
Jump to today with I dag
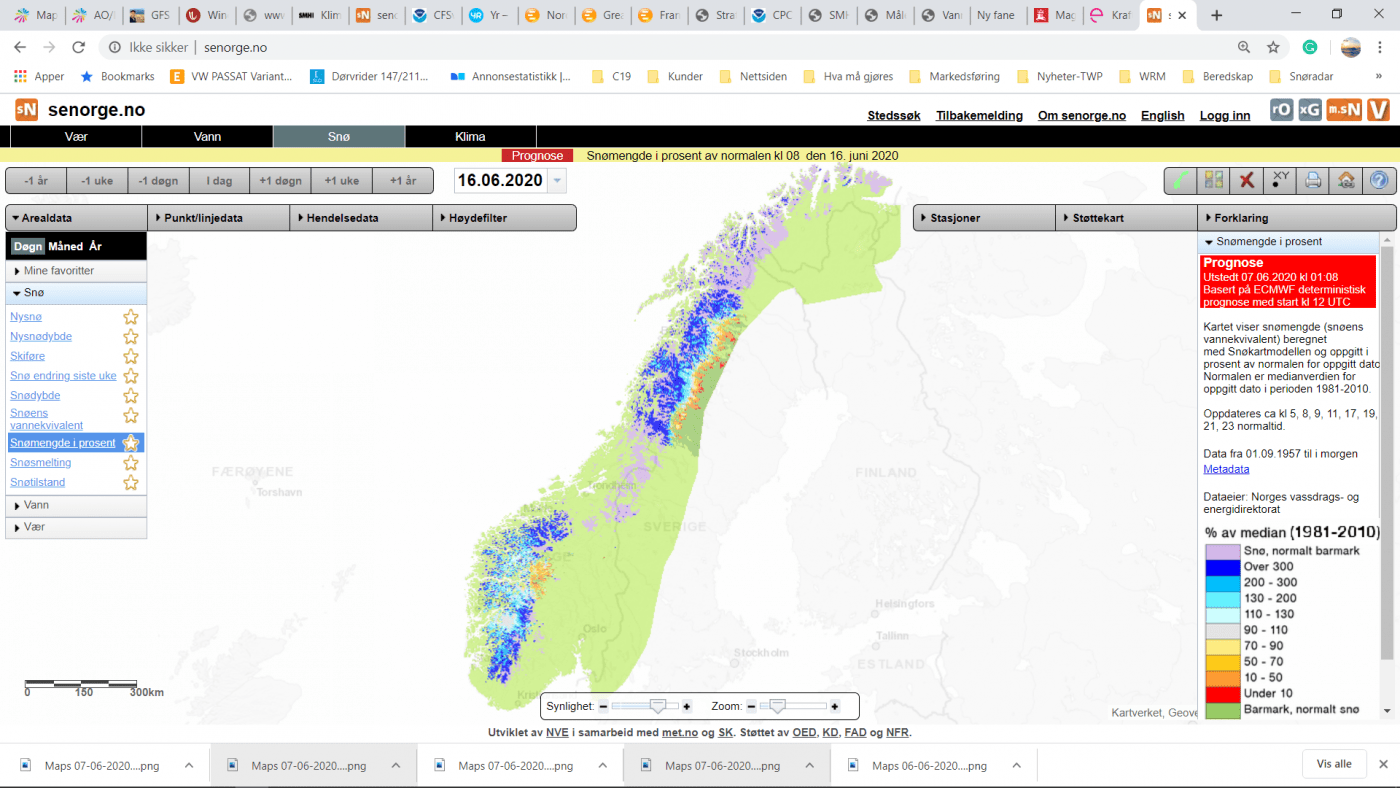point(219,181)
